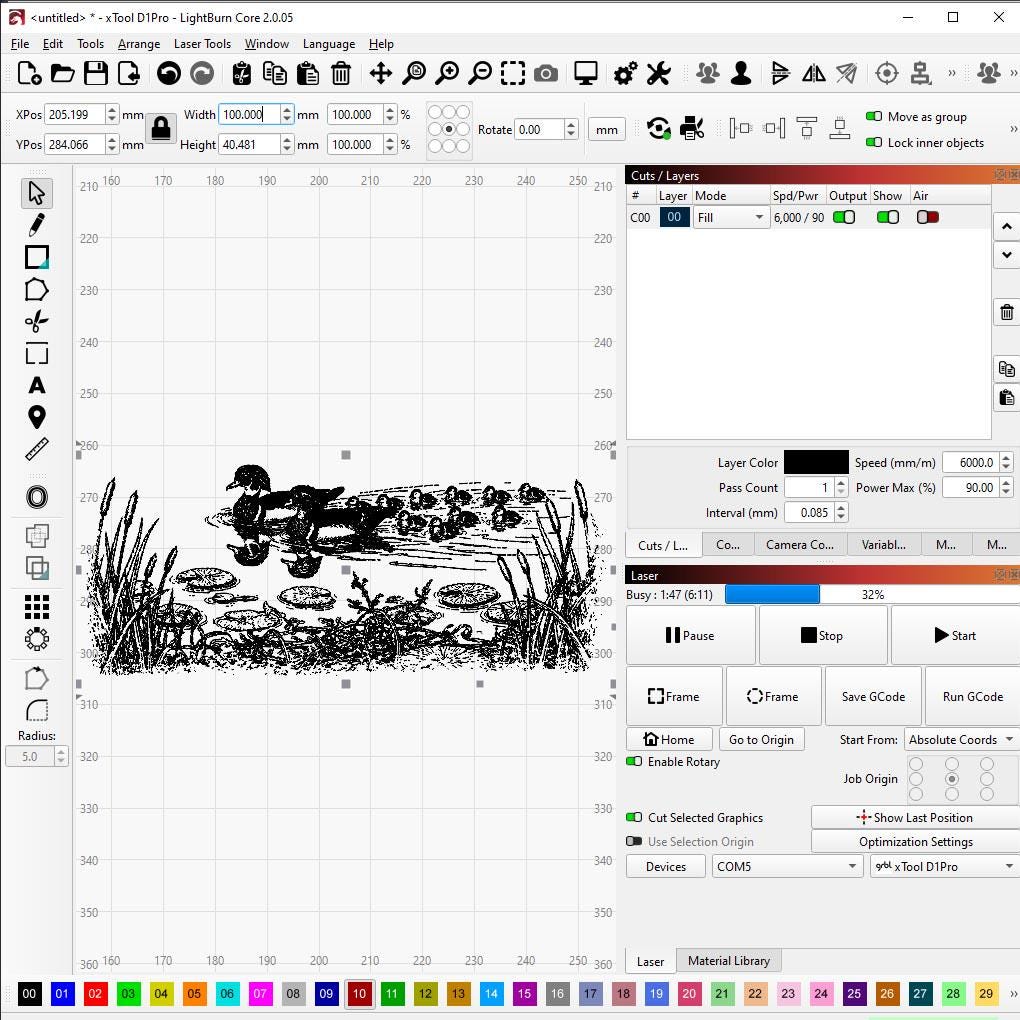Click the Pause button
This screenshot has height=1020, width=1020.
click(x=690, y=636)
